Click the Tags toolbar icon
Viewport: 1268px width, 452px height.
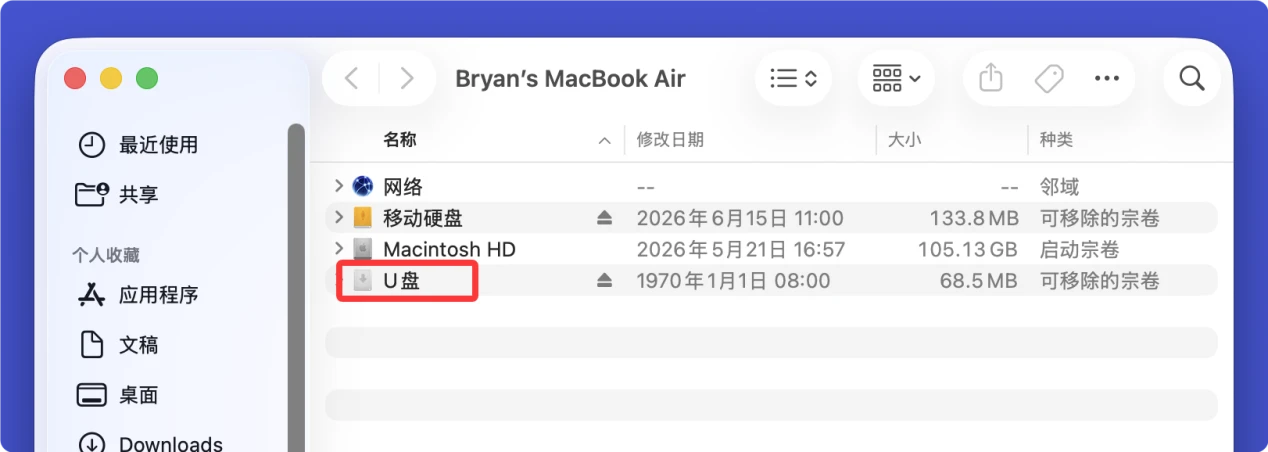click(x=1049, y=78)
